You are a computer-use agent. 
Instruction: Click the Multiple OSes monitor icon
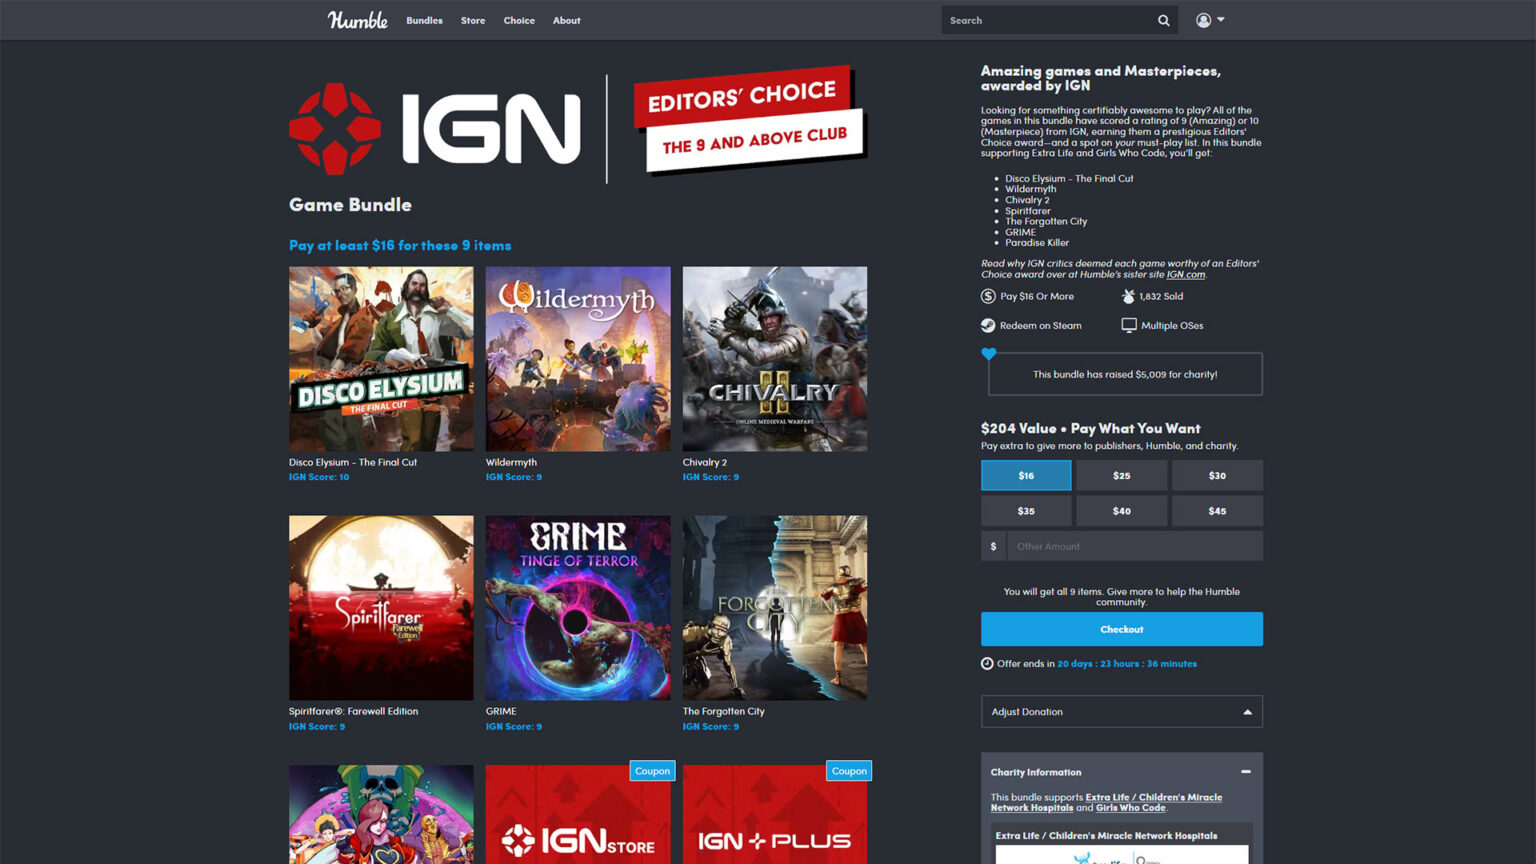1128,325
